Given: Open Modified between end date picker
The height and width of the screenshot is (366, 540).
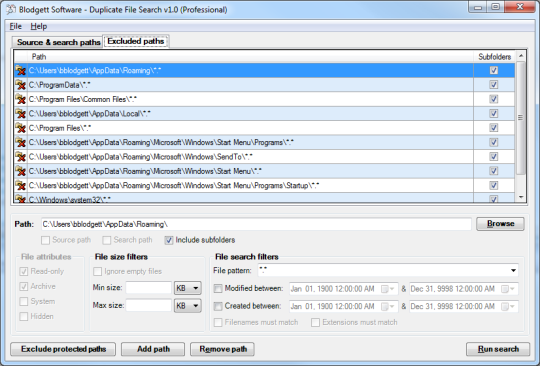Looking at the screenshot, I should [508, 289].
